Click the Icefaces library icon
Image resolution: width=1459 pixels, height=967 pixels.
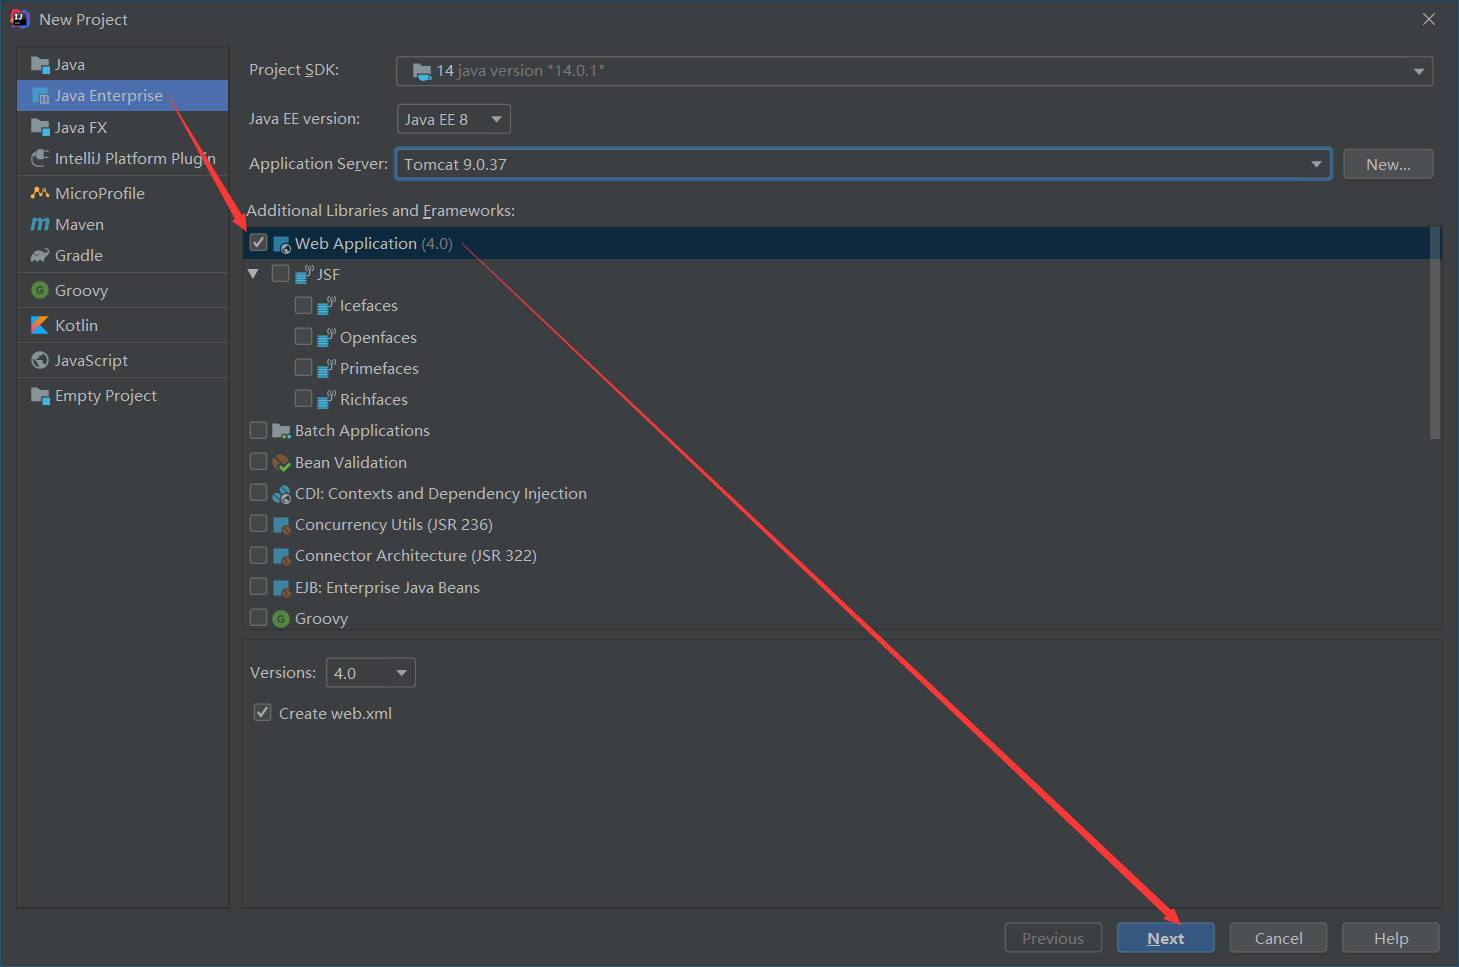[326, 306]
